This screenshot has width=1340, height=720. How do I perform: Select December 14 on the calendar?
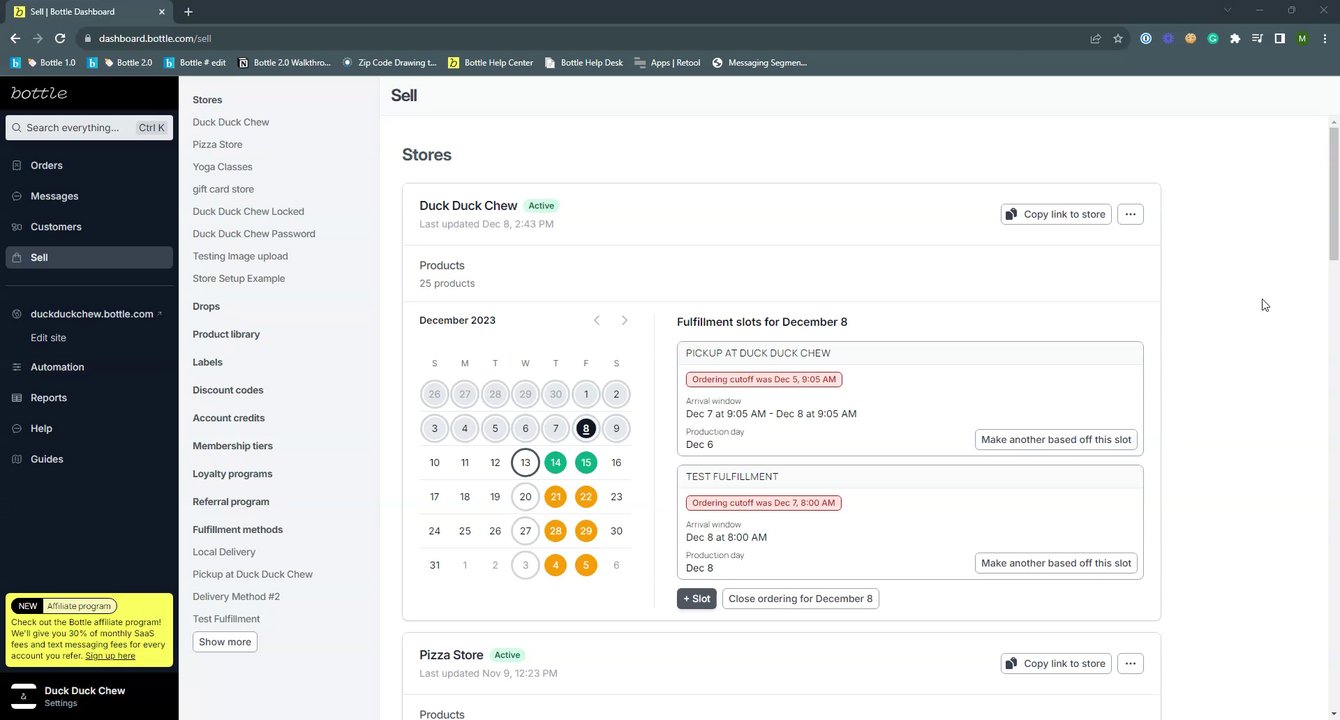(556, 462)
